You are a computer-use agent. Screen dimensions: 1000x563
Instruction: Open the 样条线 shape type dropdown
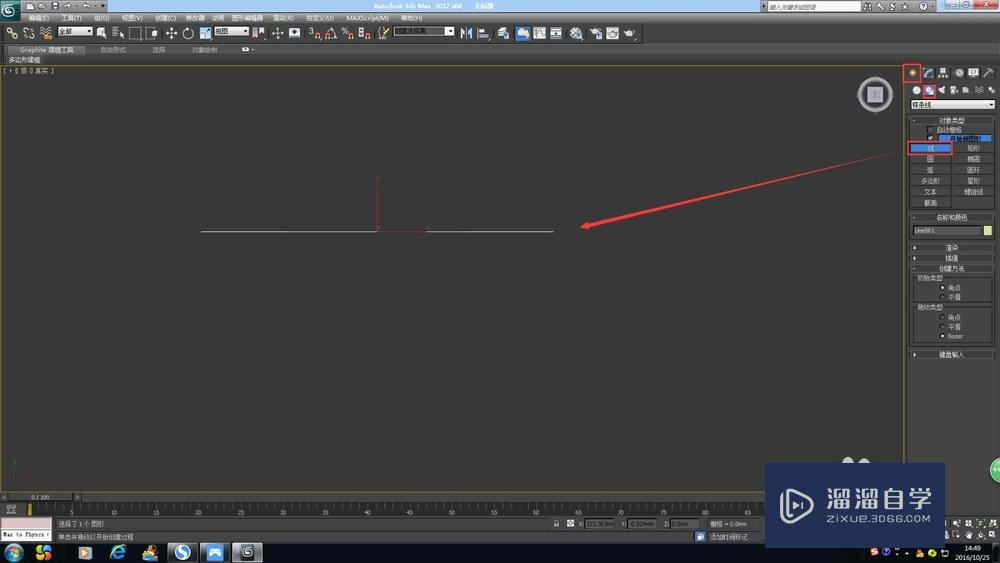952,105
